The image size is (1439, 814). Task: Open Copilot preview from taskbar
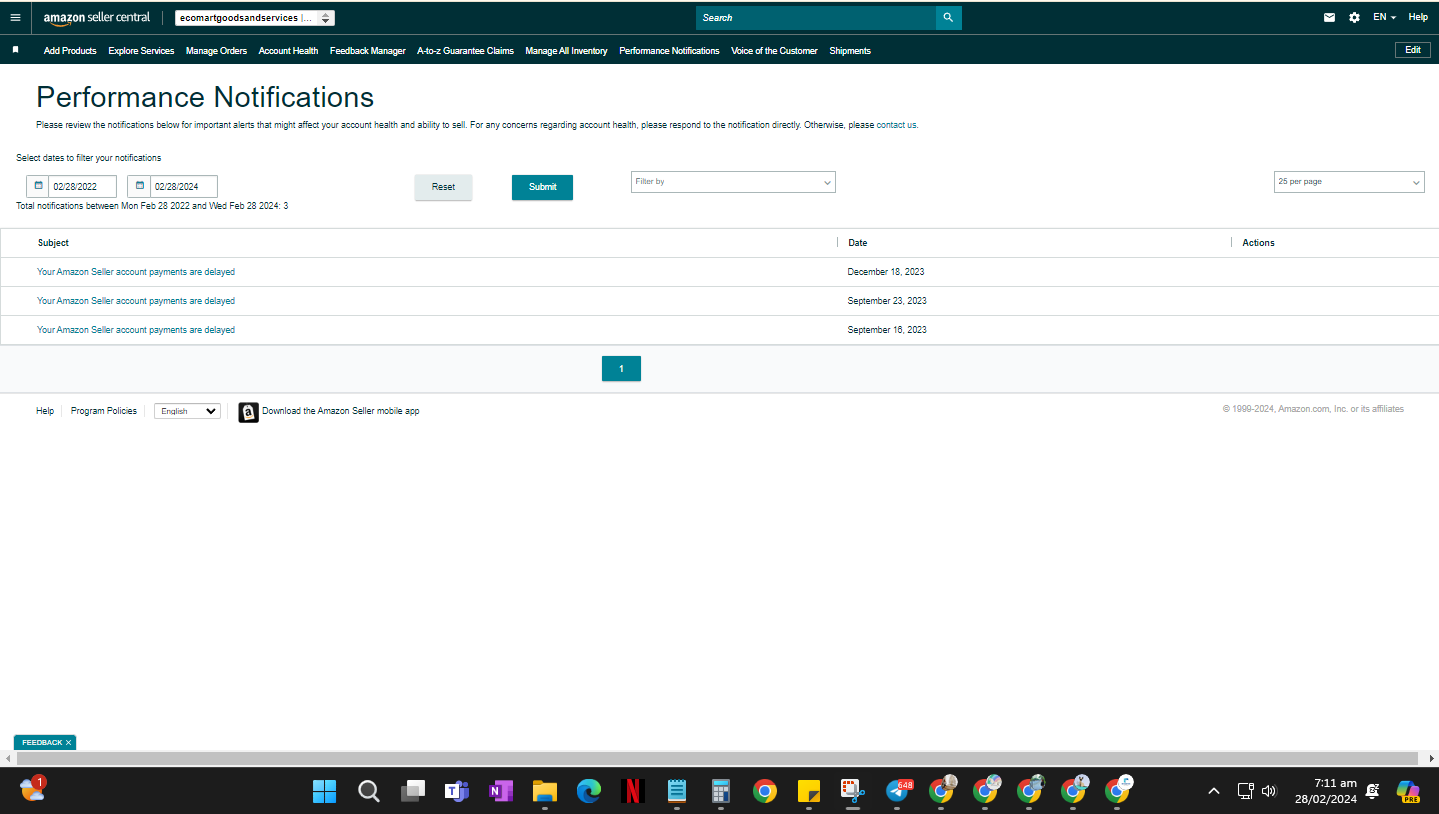click(1408, 792)
